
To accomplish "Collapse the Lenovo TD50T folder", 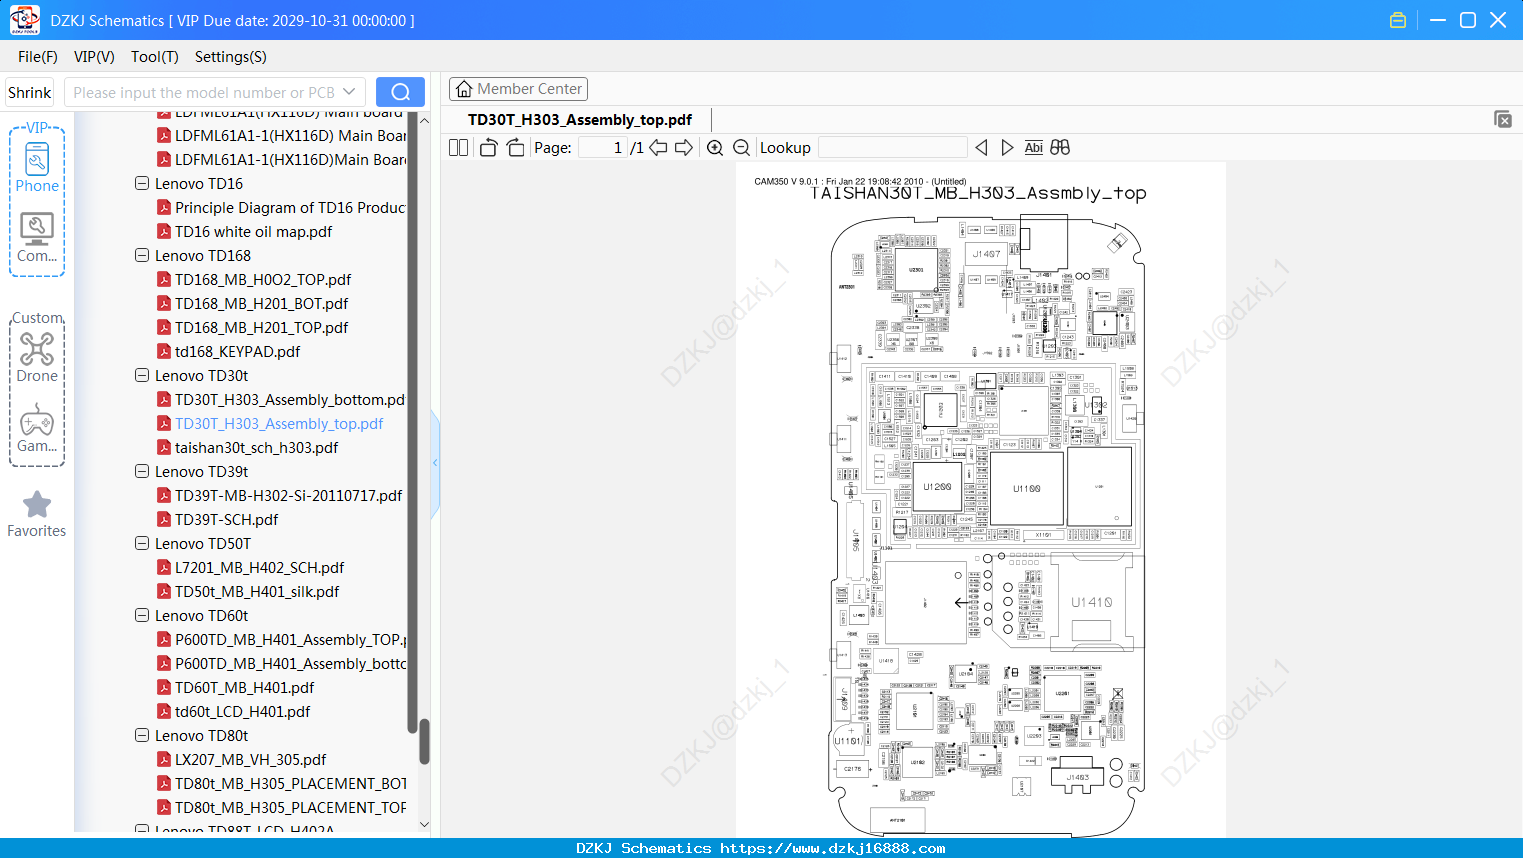I will [142, 544].
